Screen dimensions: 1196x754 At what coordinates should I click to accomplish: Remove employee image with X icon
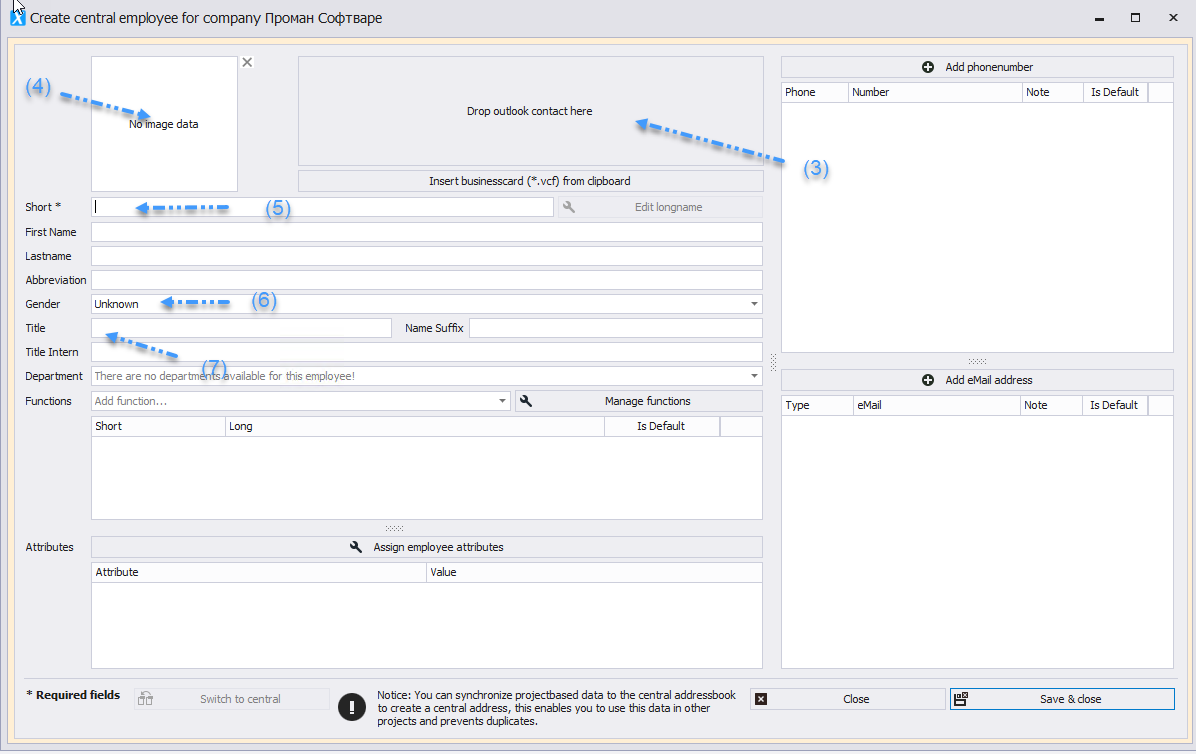247,63
